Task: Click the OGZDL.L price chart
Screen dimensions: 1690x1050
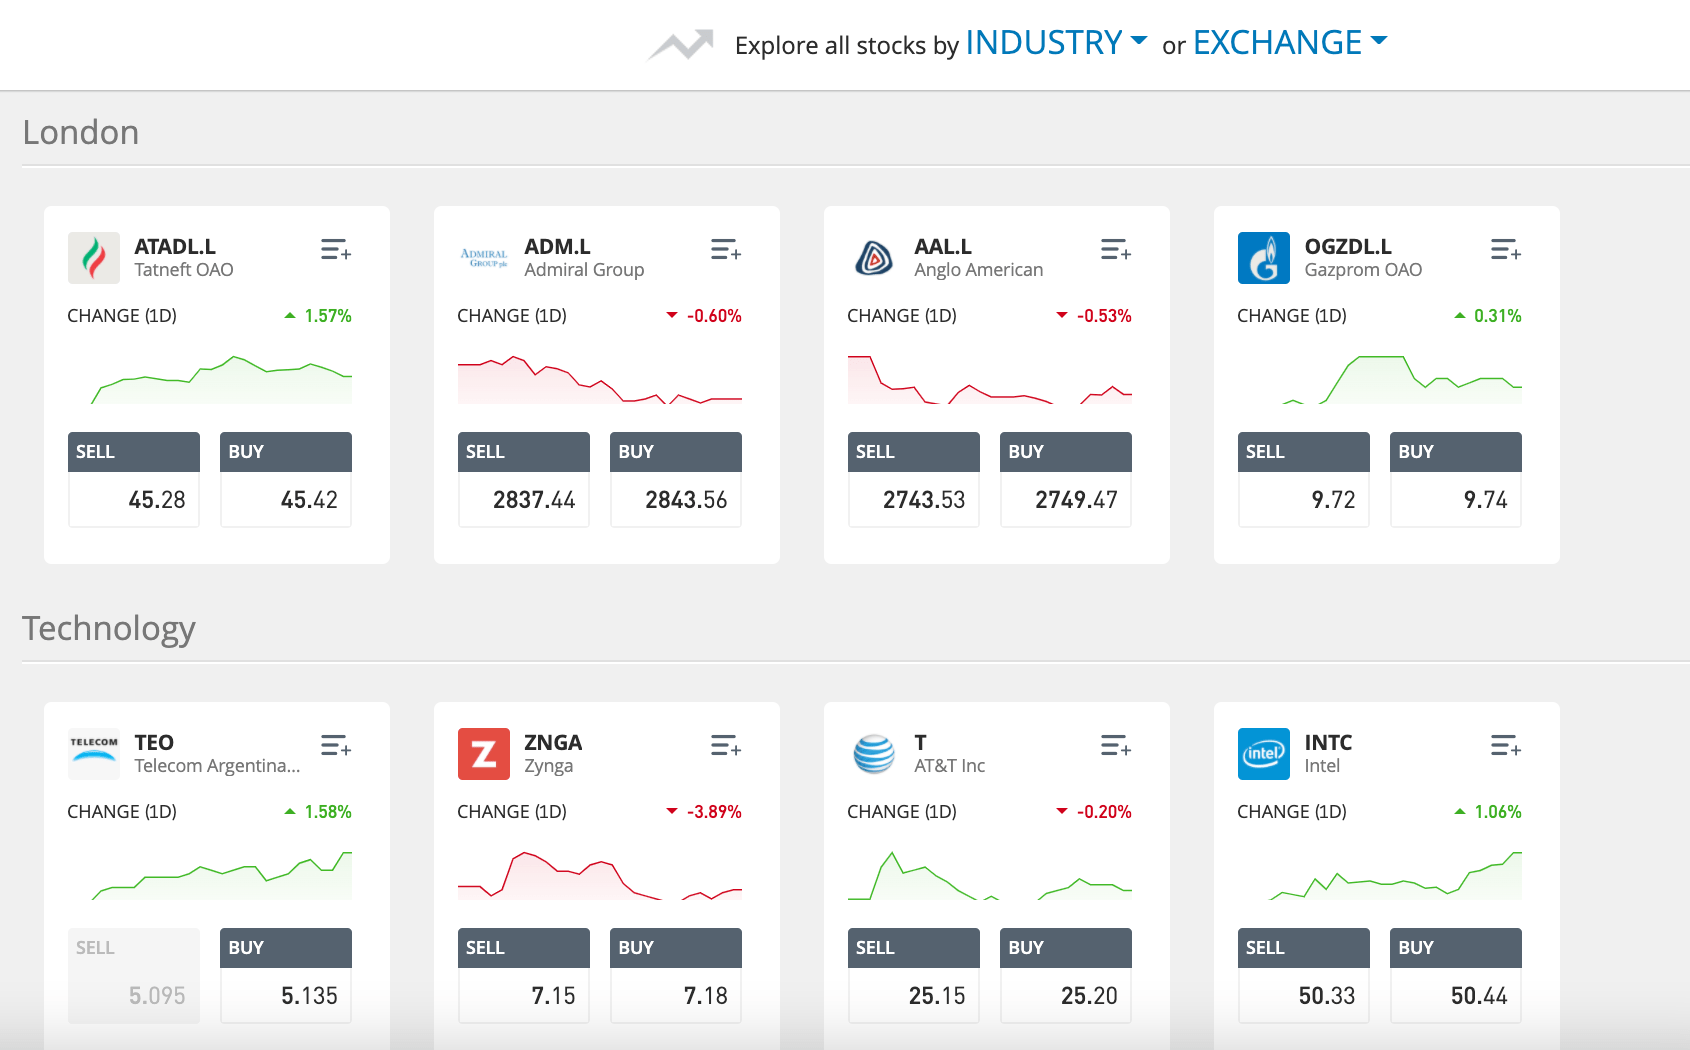Action: click(1380, 379)
